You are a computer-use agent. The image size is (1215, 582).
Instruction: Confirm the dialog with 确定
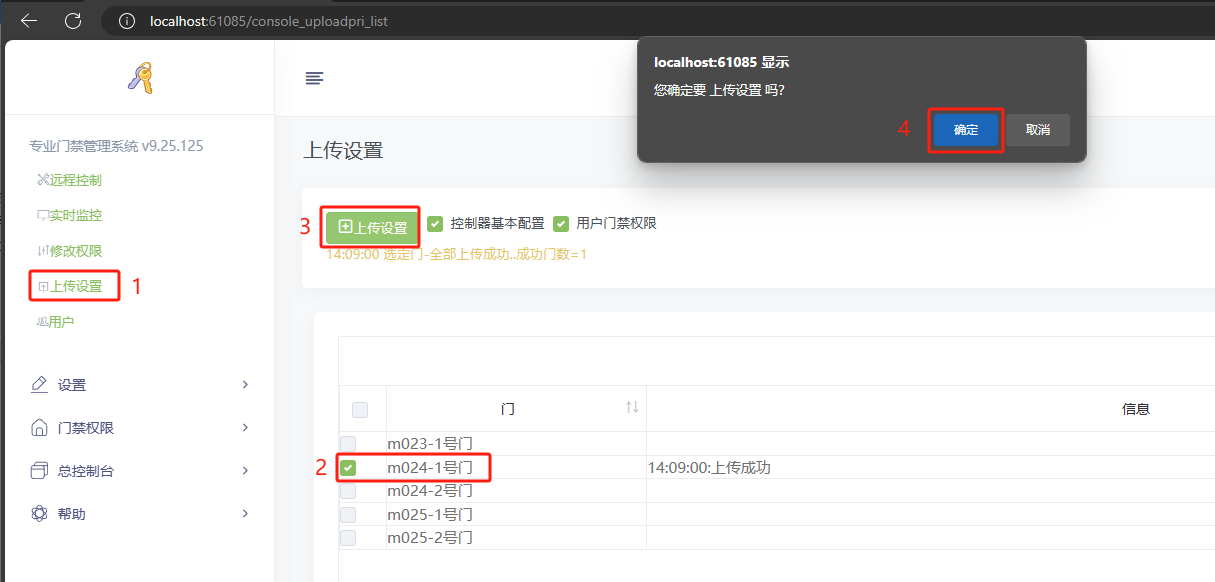966,130
